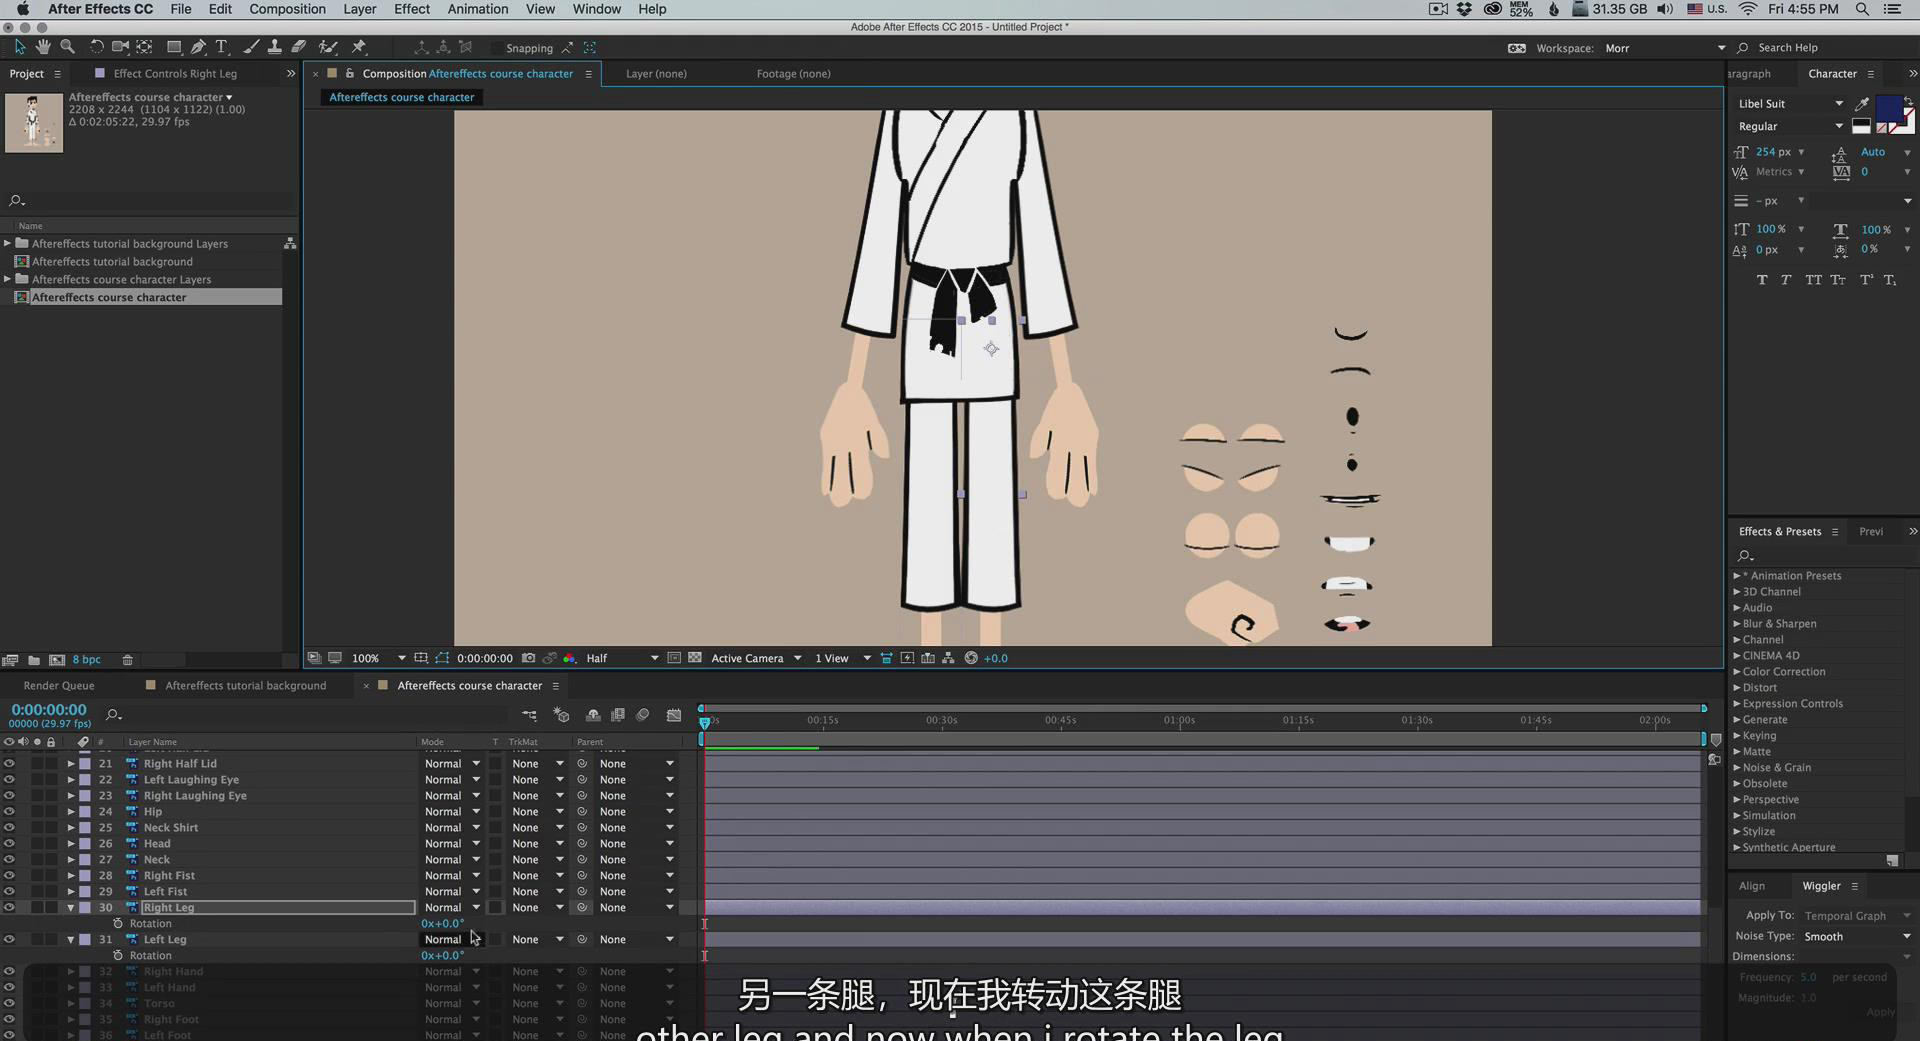The width and height of the screenshot is (1920, 1041).
Task: Enable the Snapping checkbox
Action: pyautogui.click(x=496, y=48)
